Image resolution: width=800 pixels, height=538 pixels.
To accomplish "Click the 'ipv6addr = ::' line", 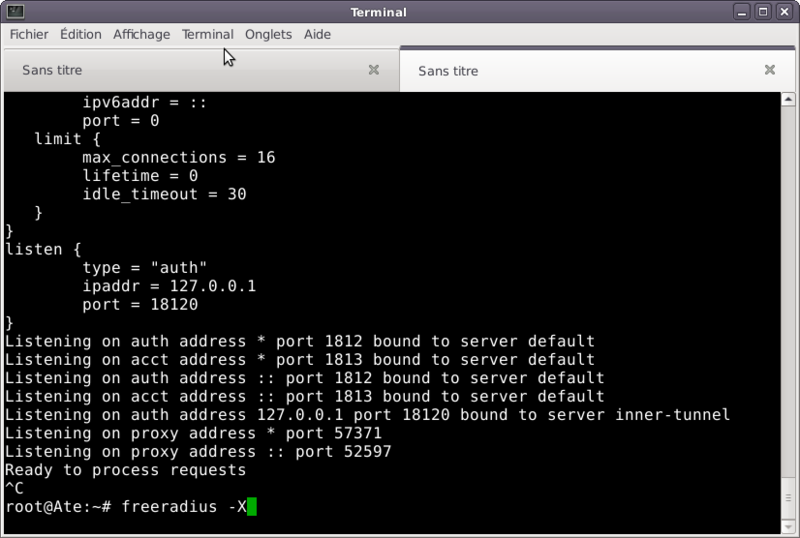I will point(144,103).
